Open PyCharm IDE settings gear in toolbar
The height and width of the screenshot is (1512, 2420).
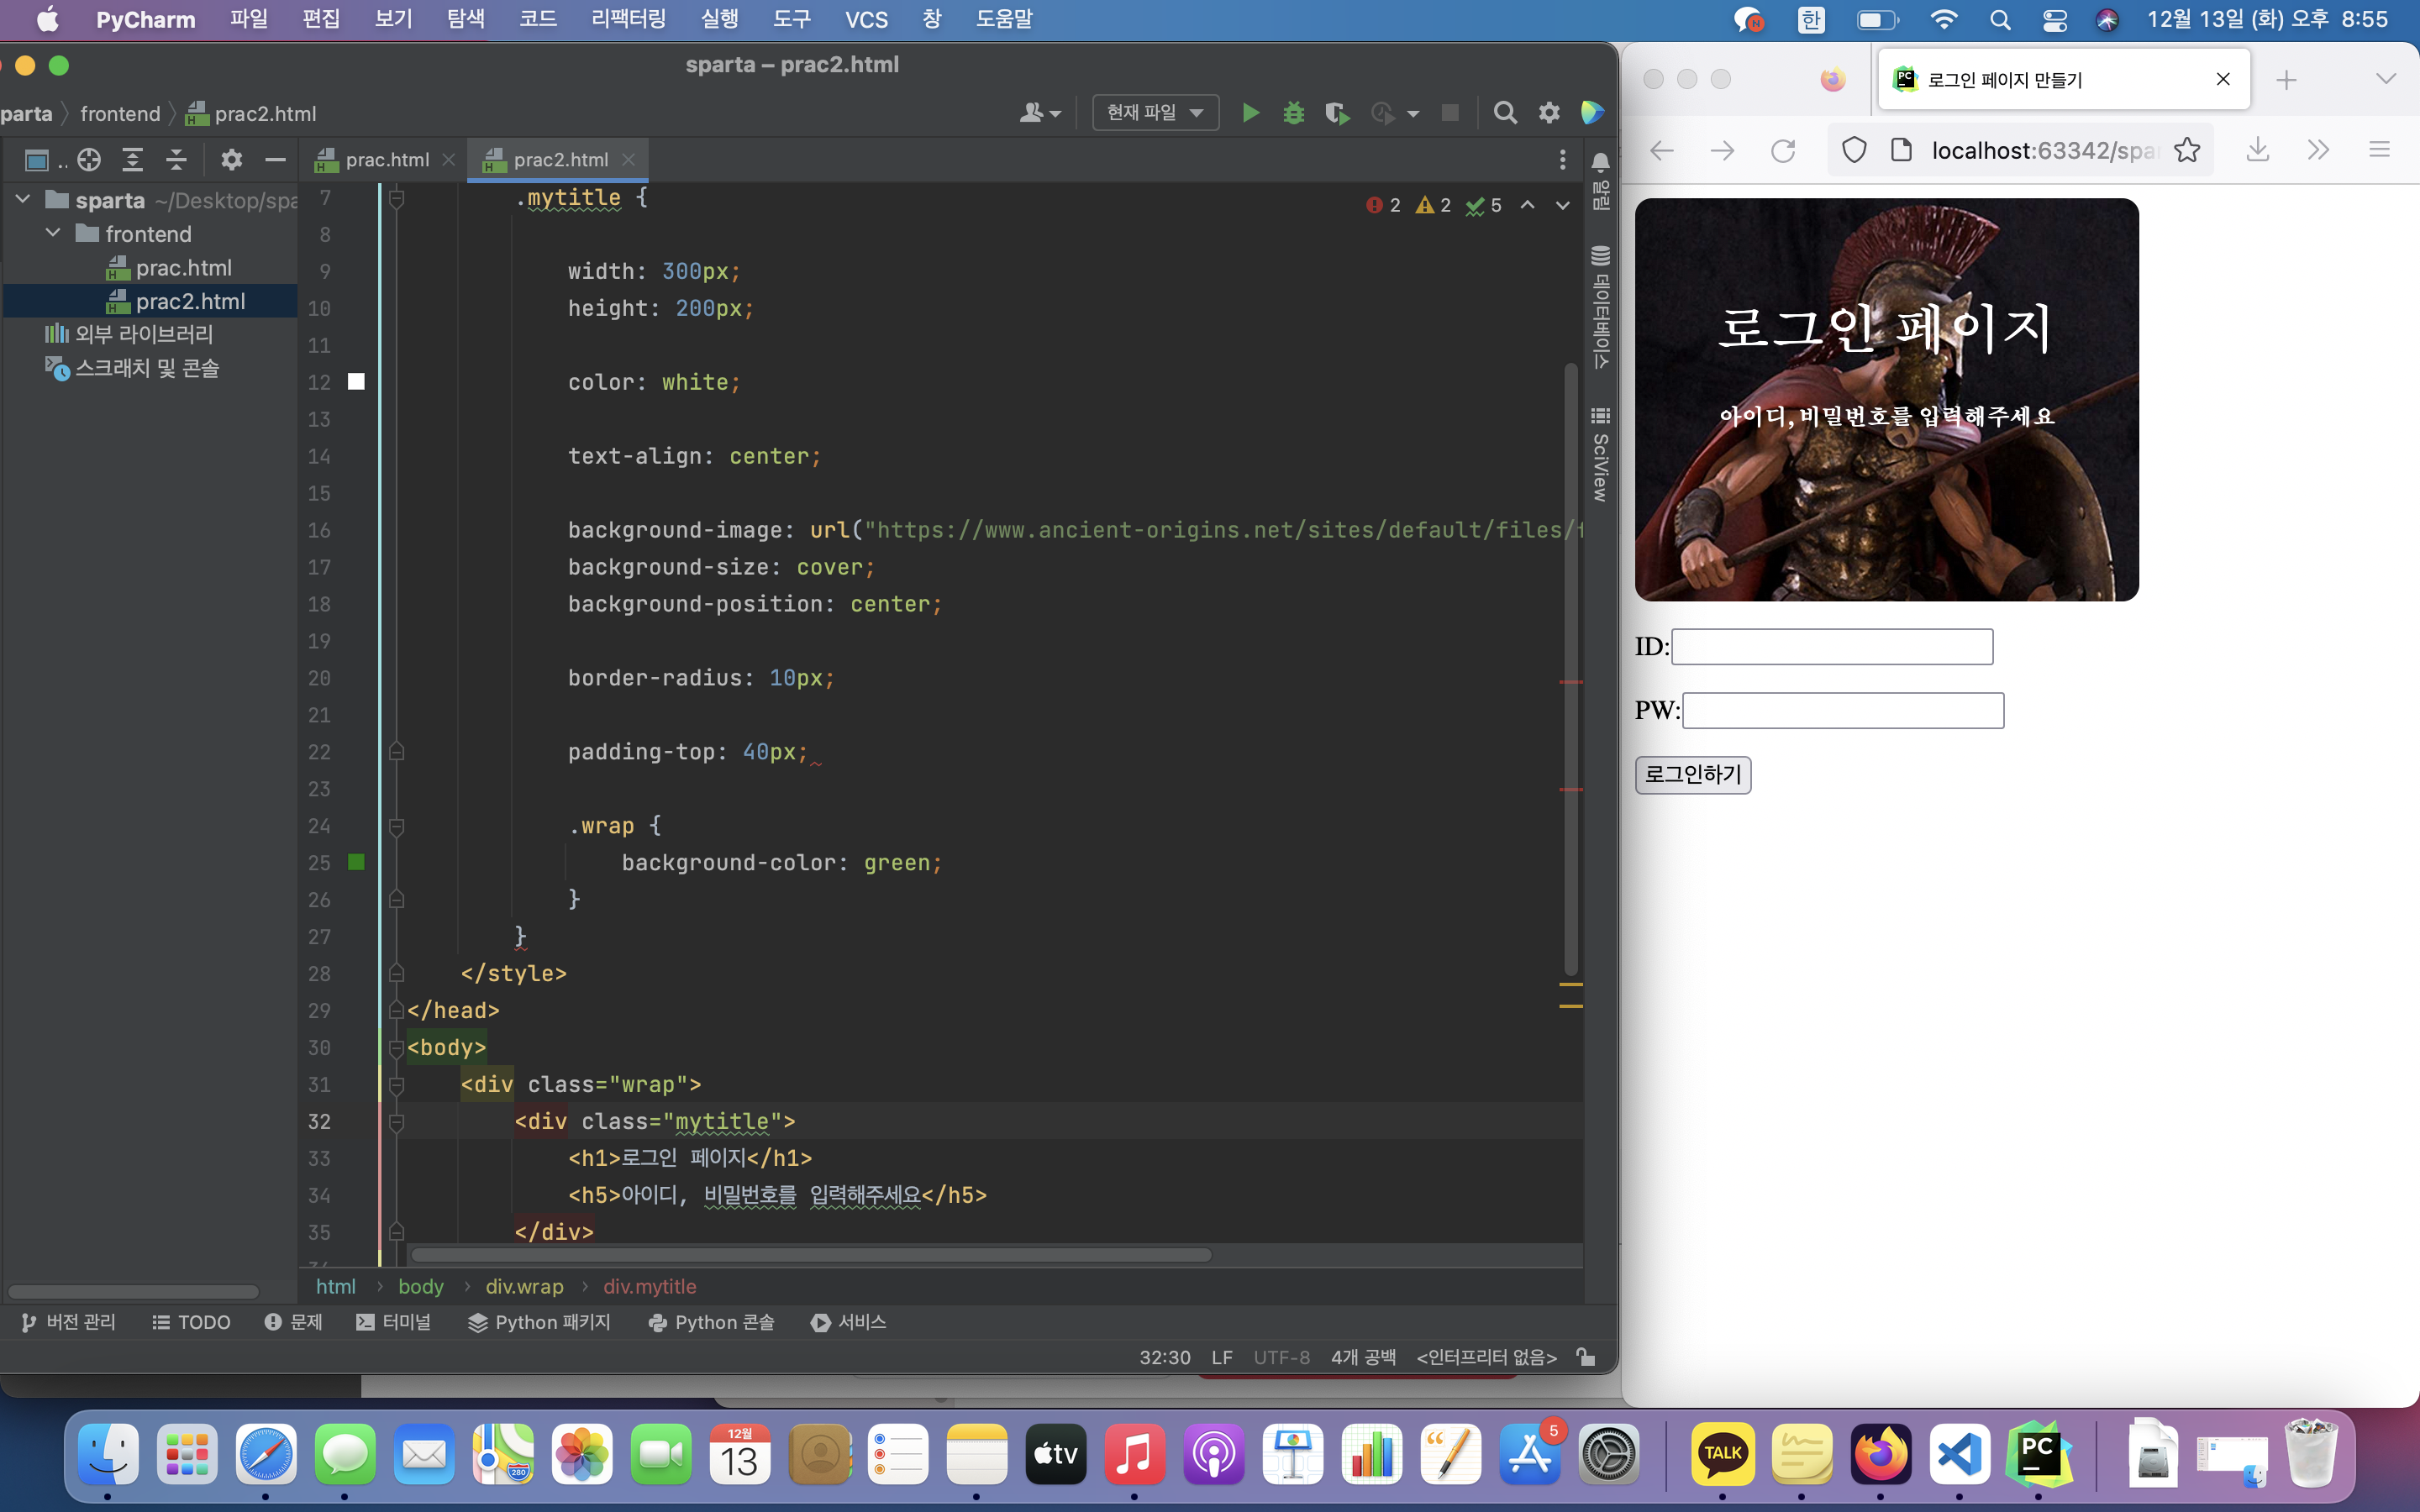[1549, 113]
